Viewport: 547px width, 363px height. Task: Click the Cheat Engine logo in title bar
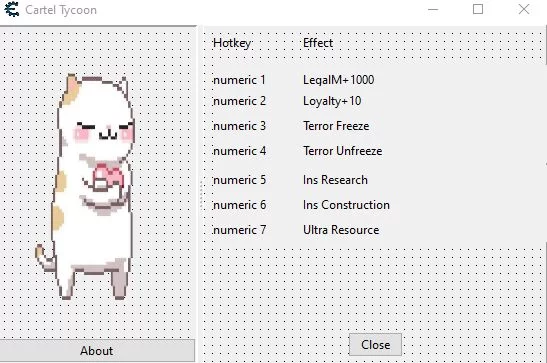12,9
